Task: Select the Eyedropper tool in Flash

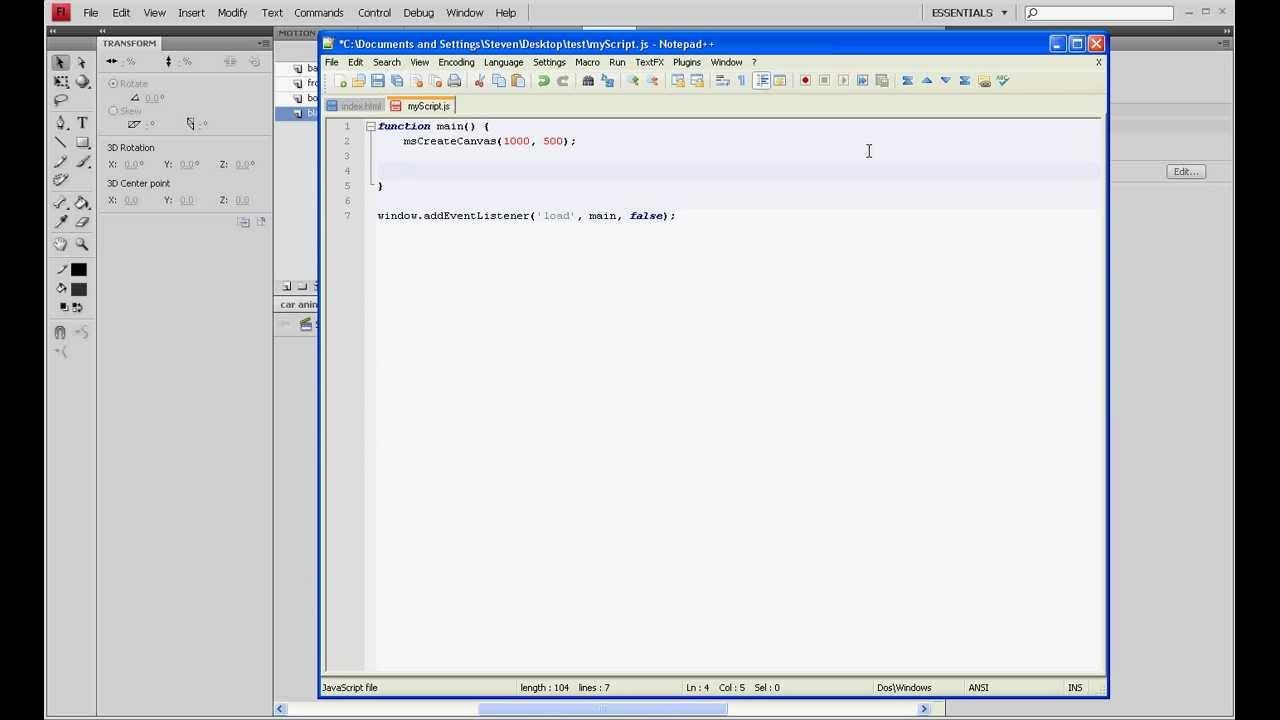Action: coord(61,222)
